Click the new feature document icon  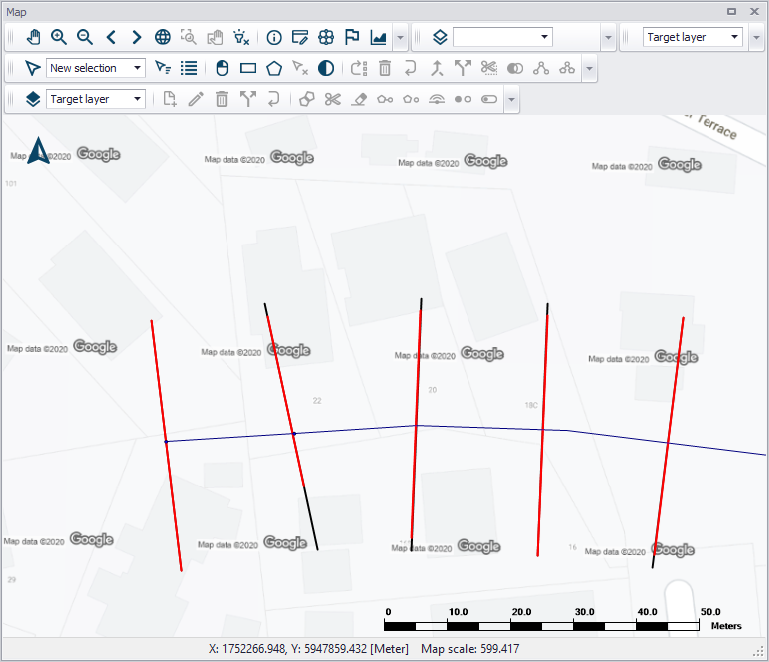[170, 99]
